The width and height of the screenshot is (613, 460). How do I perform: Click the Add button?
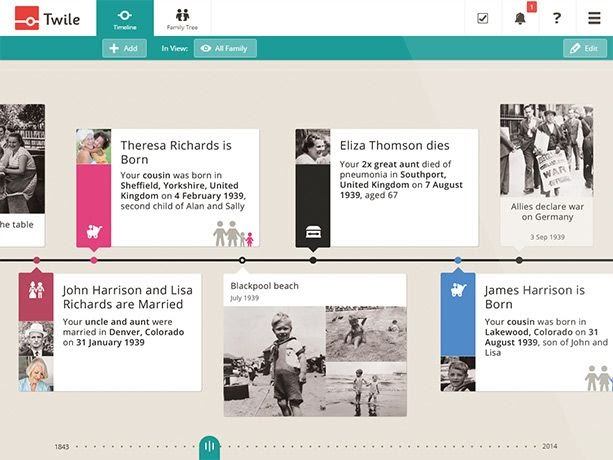[x=124, y=48]
